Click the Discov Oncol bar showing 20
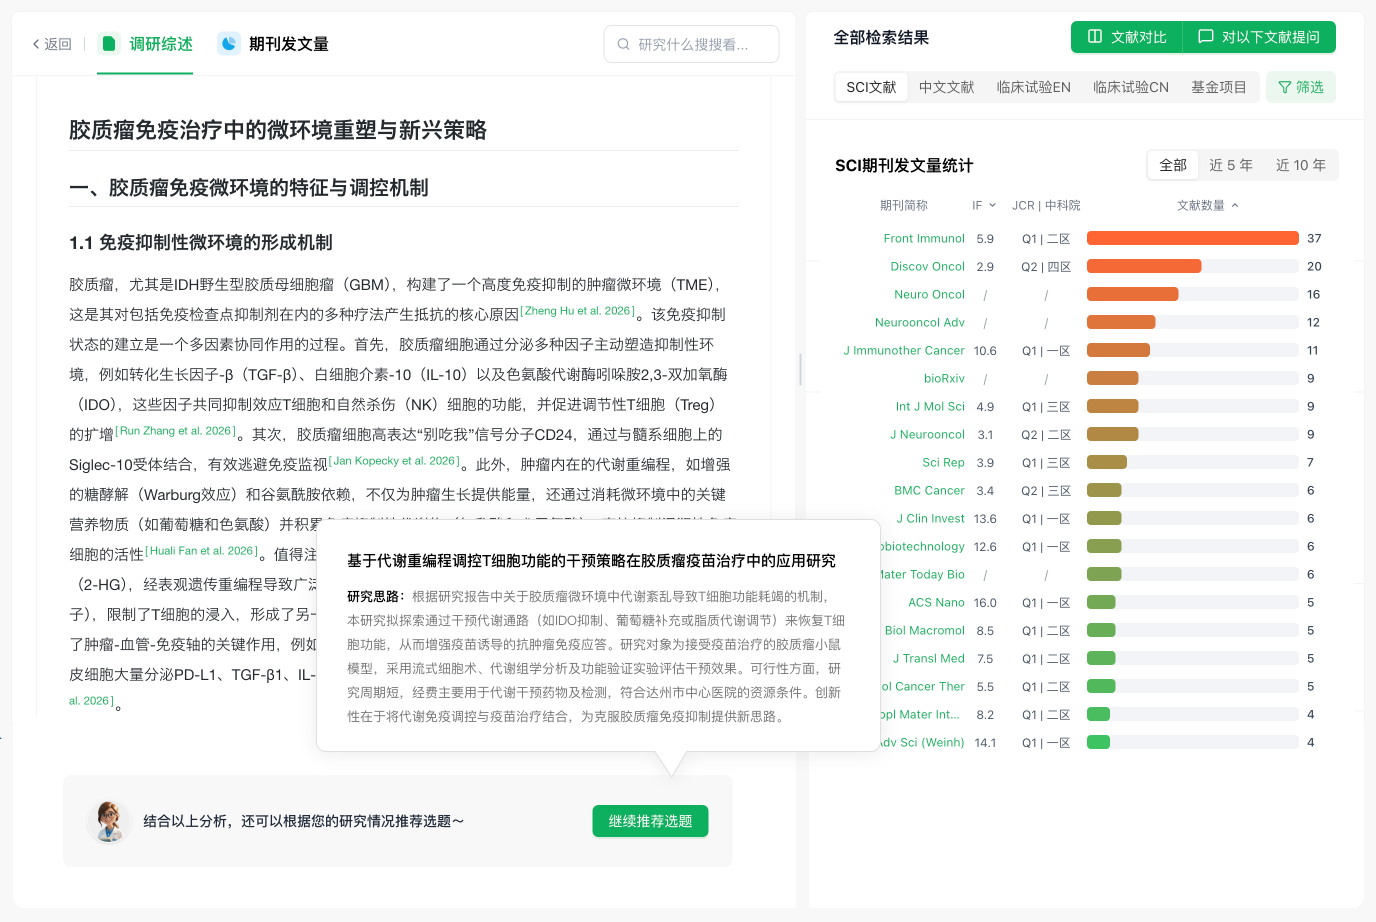 [x=1144, y=266]
